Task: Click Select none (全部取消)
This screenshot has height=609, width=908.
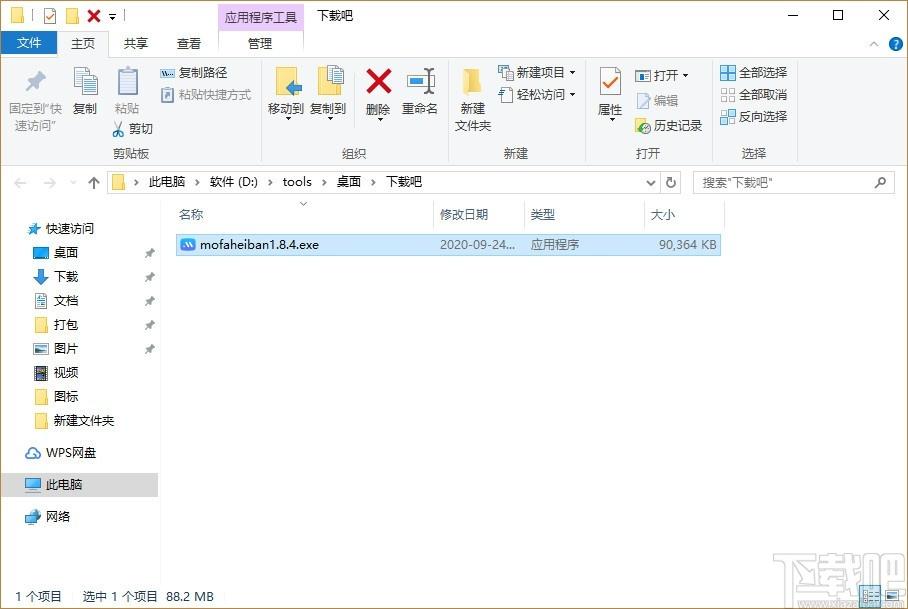Action: click(753, 95)
